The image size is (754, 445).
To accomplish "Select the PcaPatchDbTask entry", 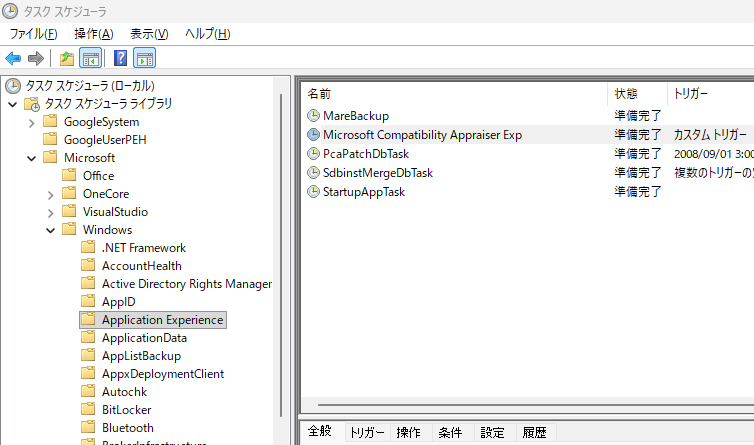I will click(x=365, y=154).
